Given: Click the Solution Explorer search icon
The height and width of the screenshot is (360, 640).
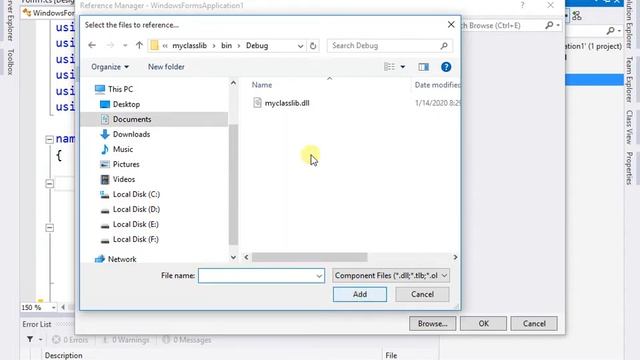Looking at the screenshot, I should [610, 31].
